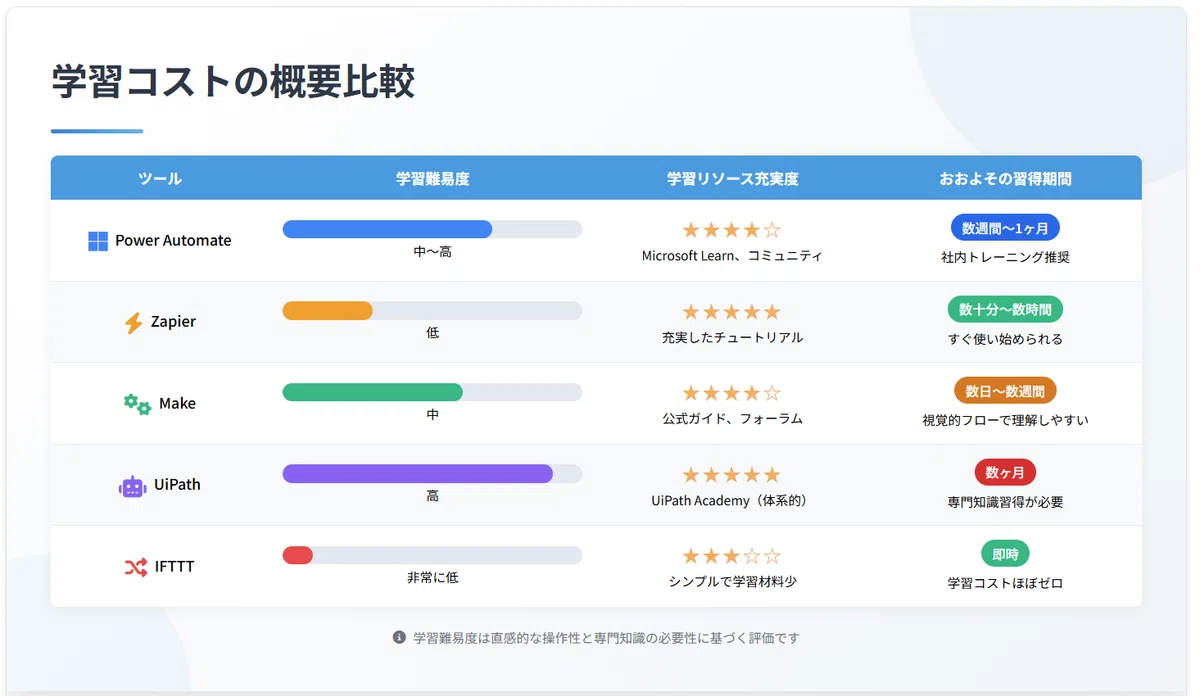Click the Make gears icon
Screen dimensions: 1200x696
(137, 404)
